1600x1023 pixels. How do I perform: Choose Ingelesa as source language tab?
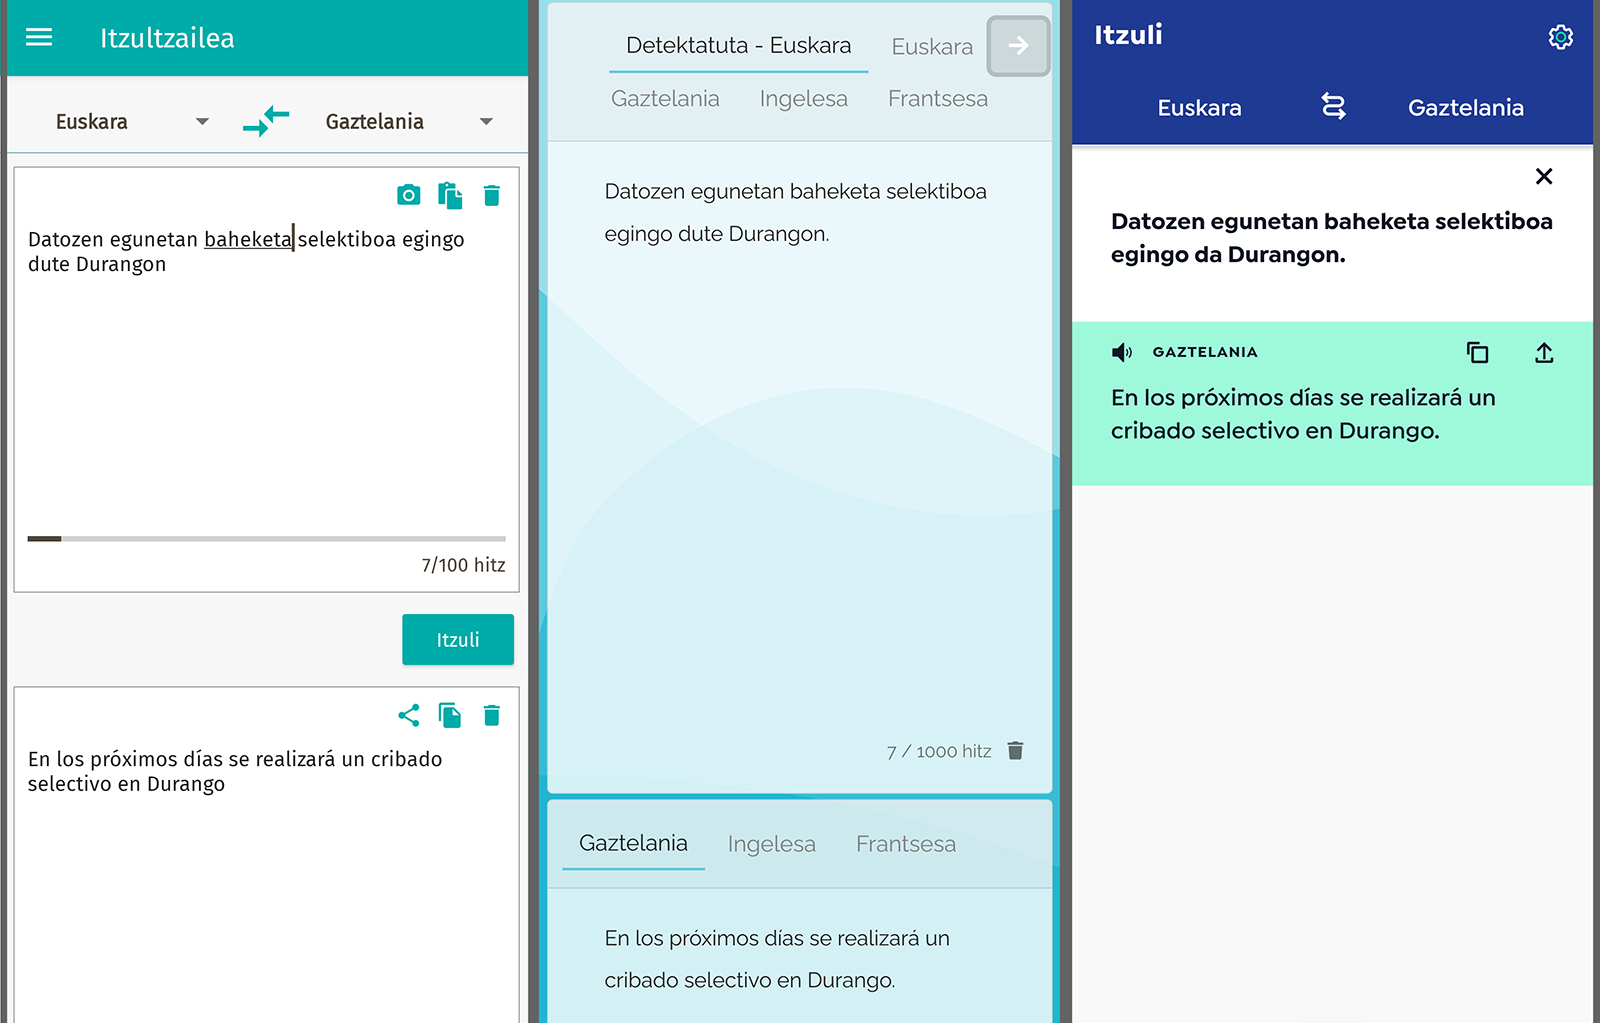pos(803,98)
